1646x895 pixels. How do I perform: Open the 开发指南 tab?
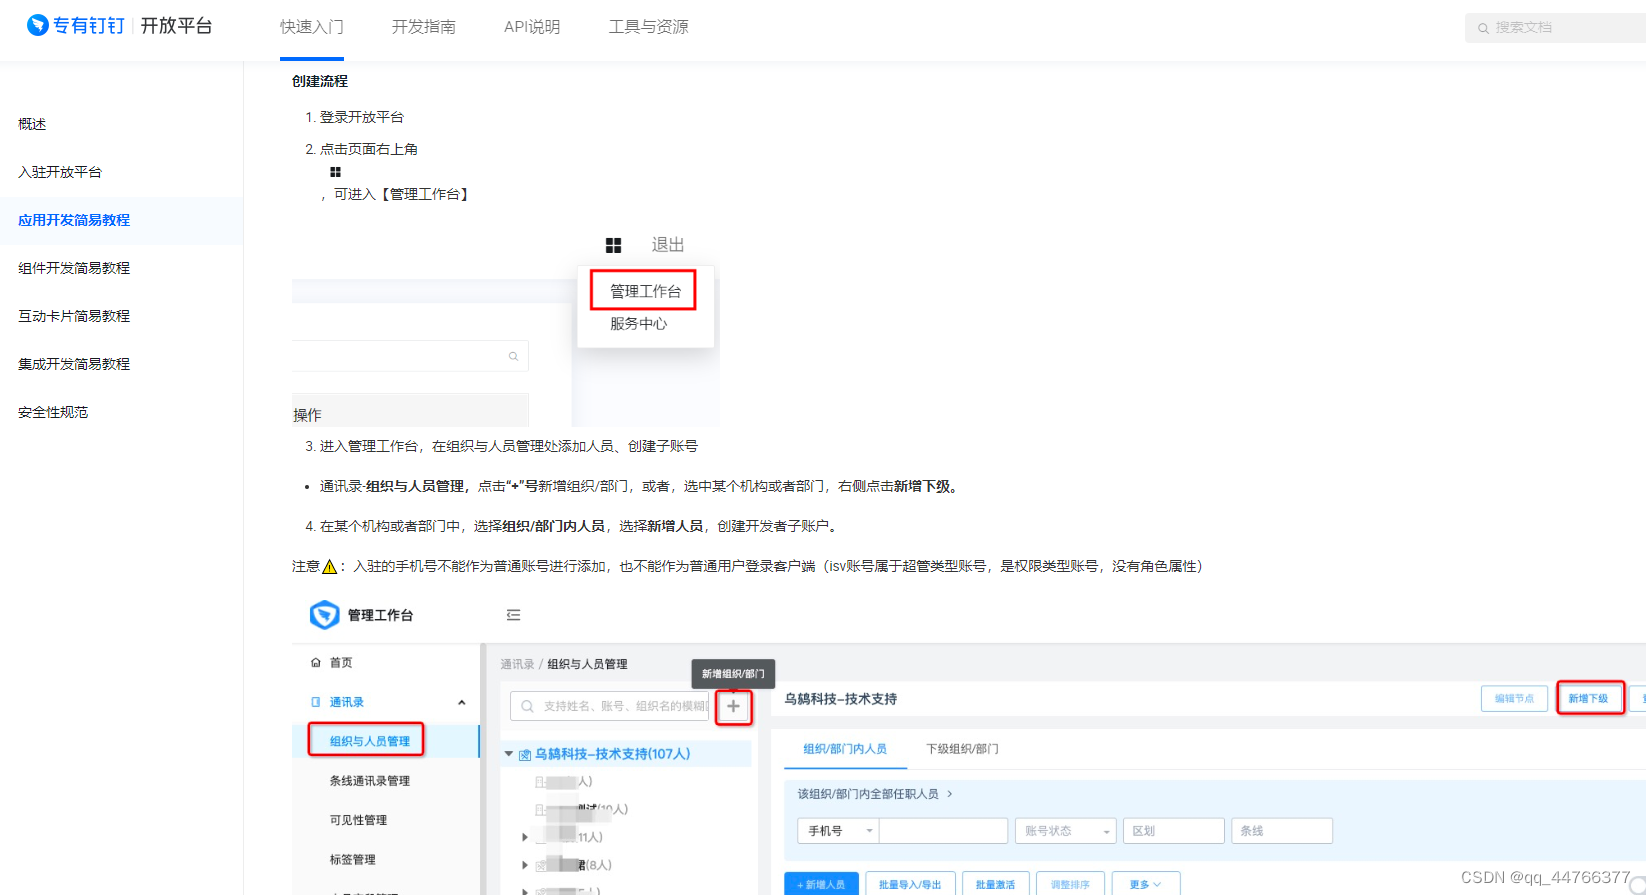click(424, 27)
